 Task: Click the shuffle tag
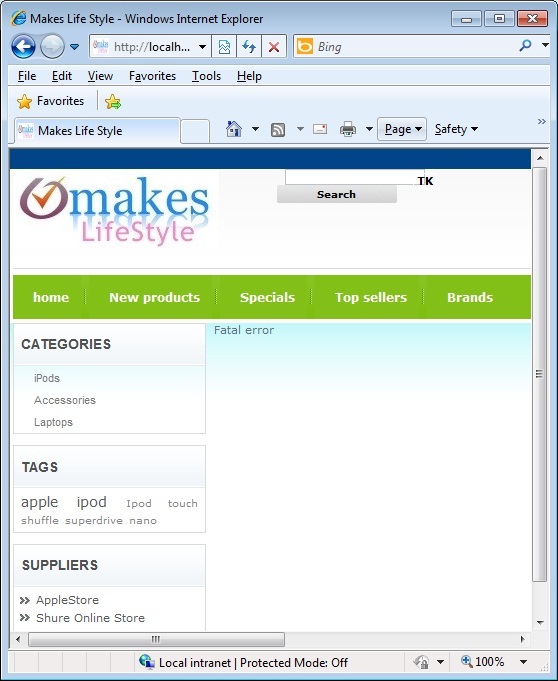(x=40, y=520)
